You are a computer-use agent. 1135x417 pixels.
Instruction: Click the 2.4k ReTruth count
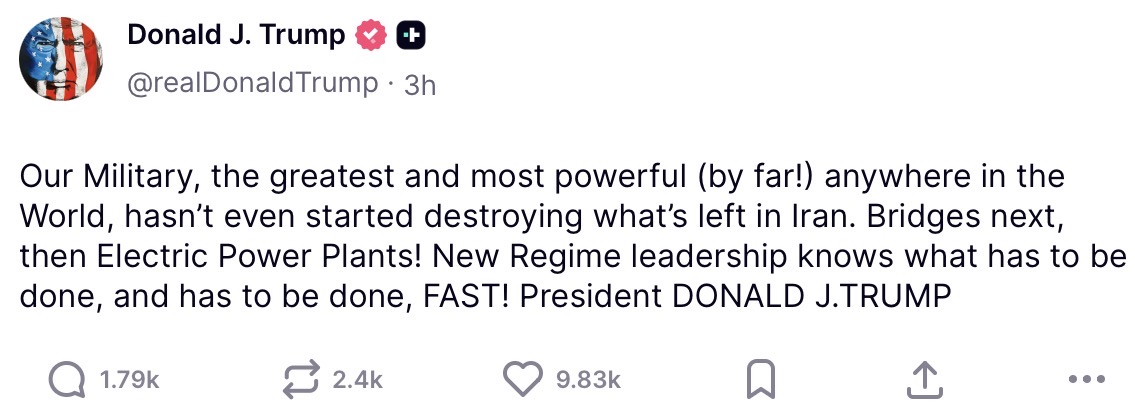click(x=357, y=380)
